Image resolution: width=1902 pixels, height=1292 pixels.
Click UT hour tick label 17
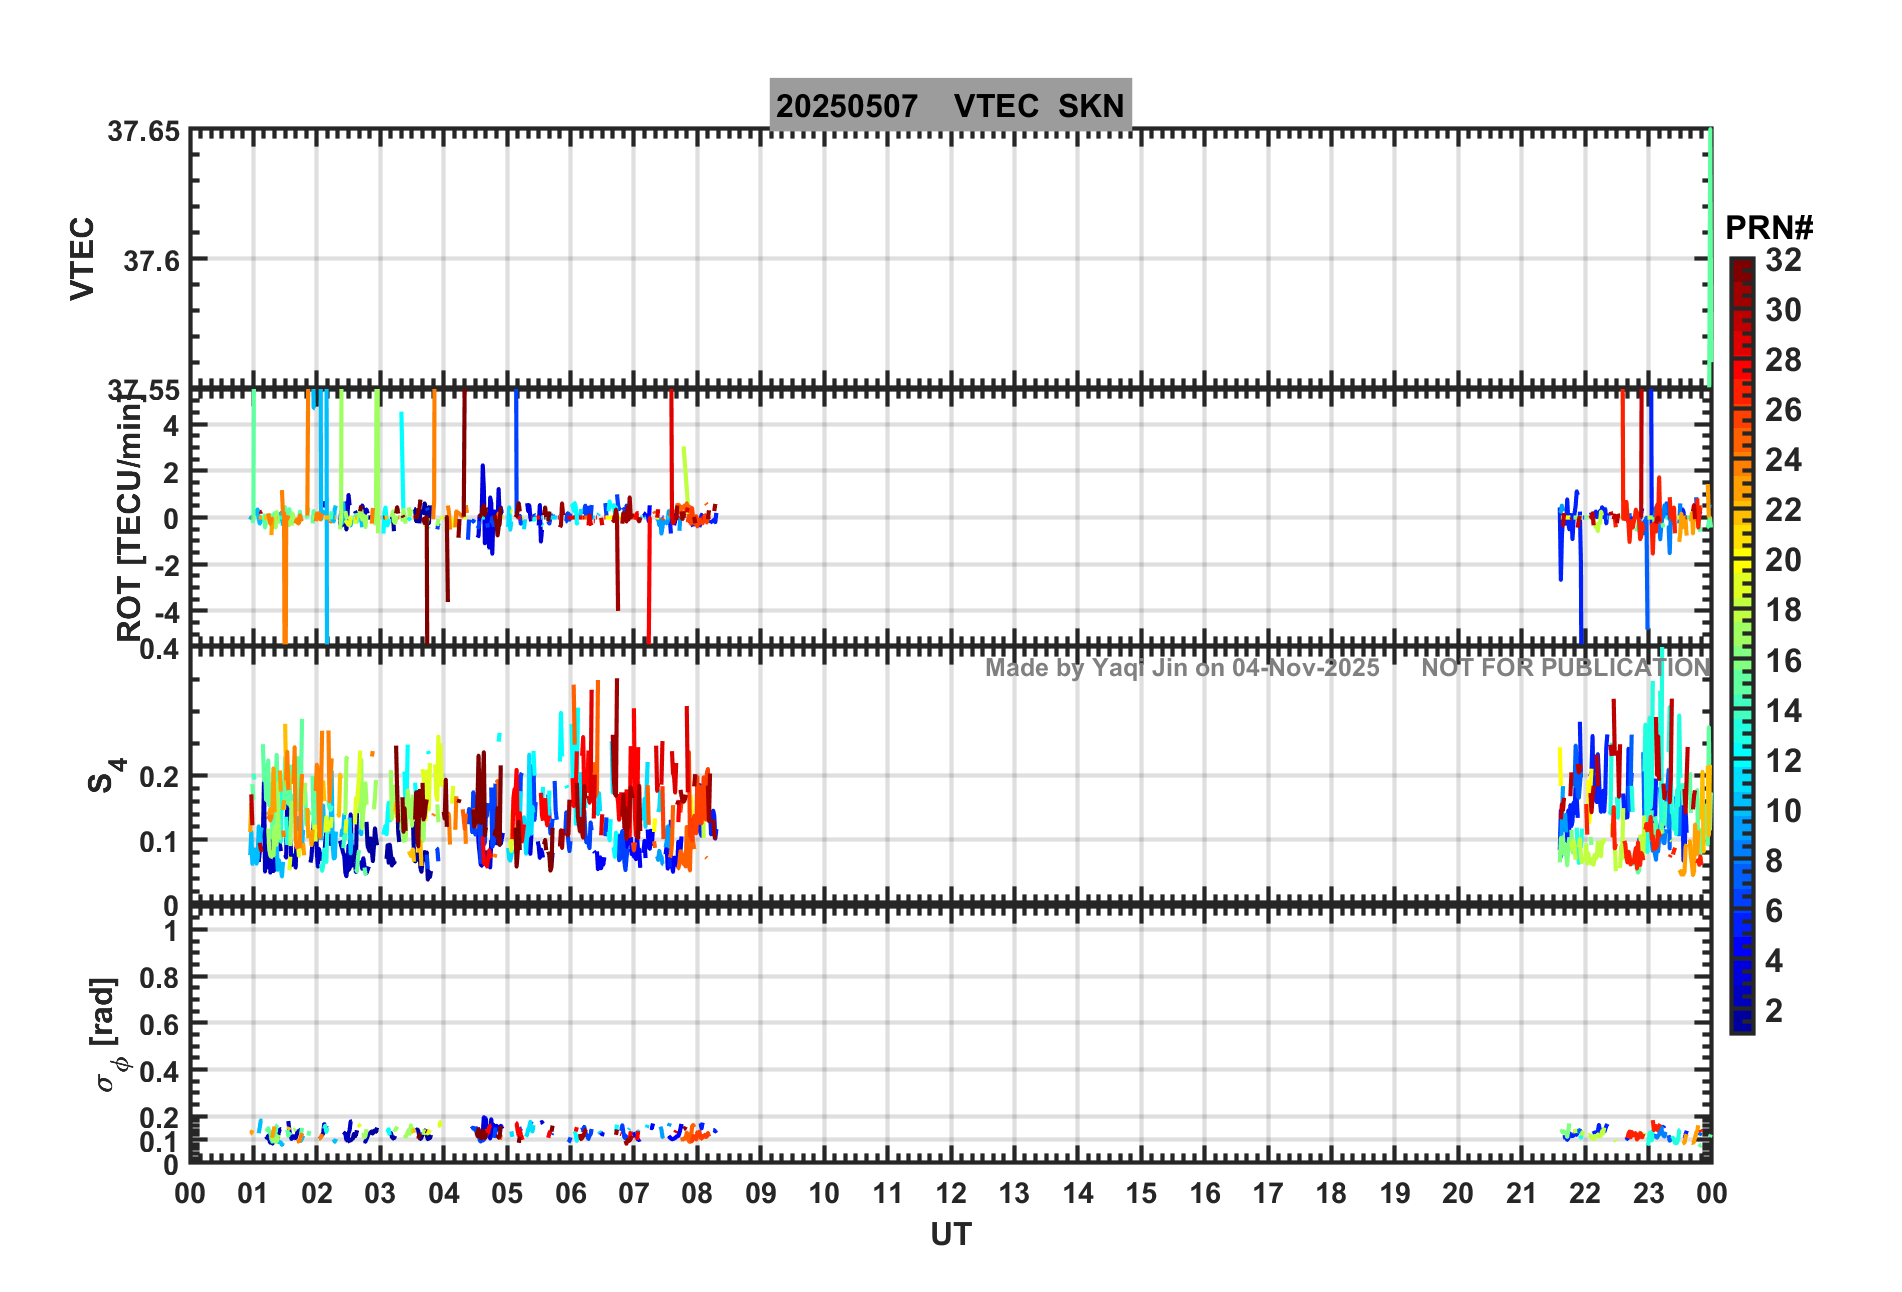[x=1268, y=1193]
